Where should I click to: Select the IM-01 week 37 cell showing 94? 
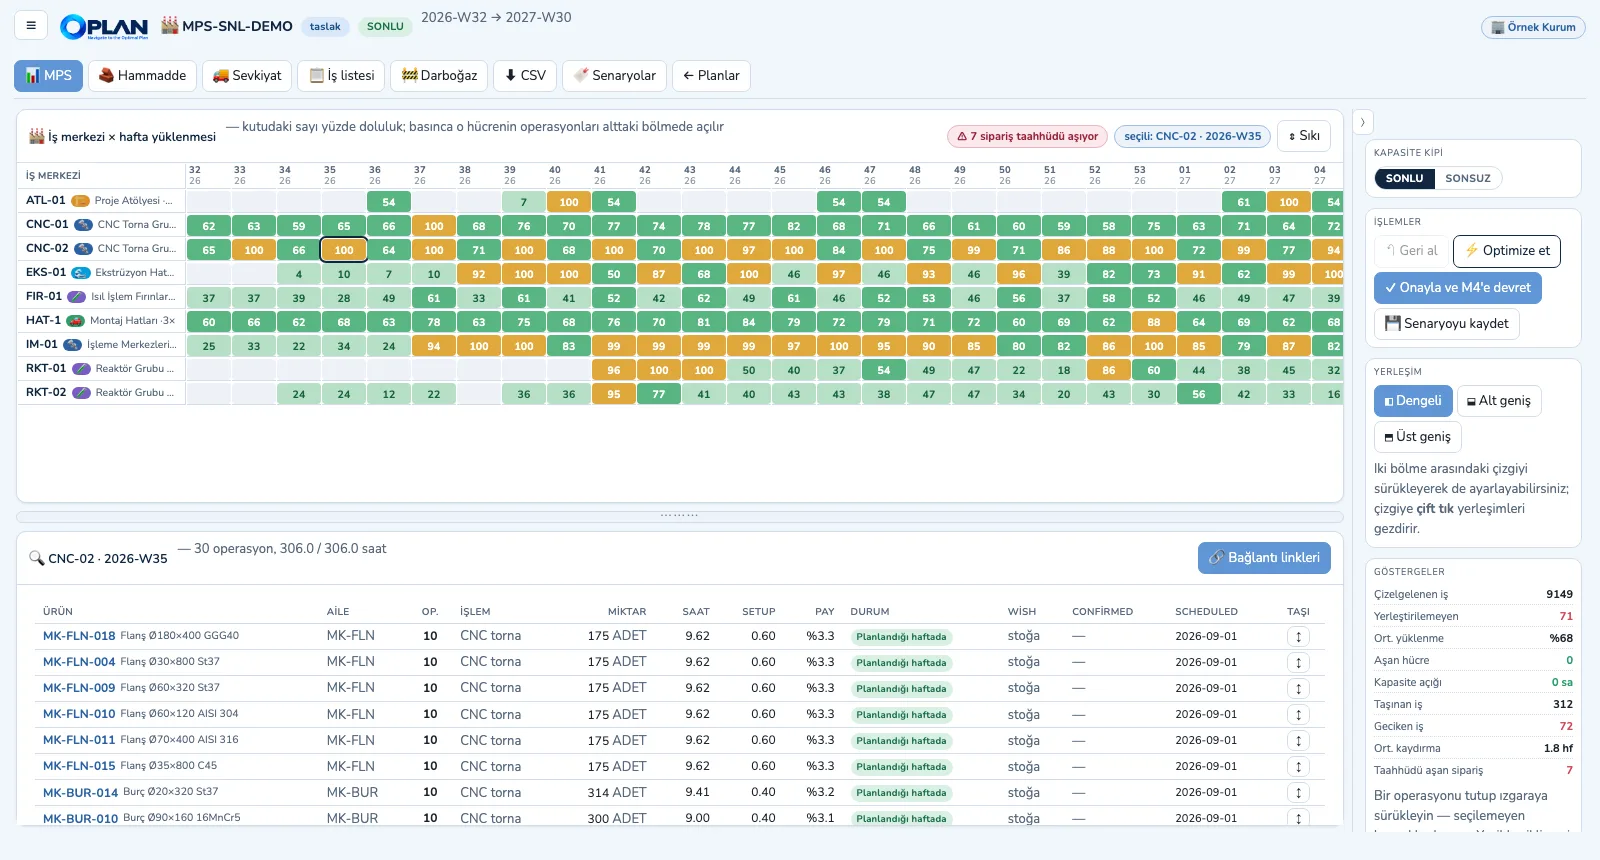coord(434,346)
